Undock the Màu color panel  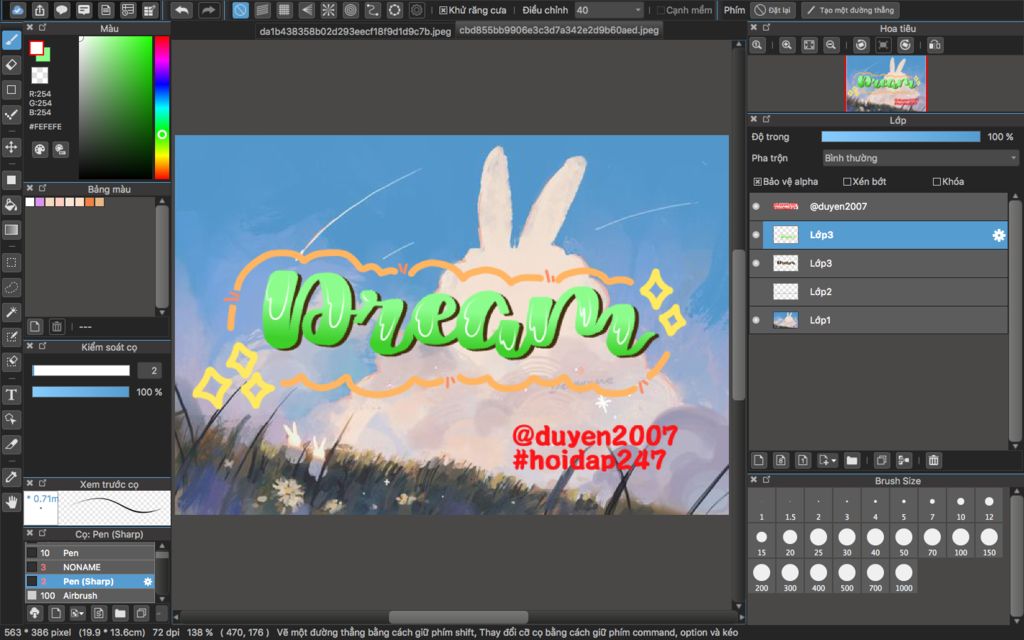42,27
